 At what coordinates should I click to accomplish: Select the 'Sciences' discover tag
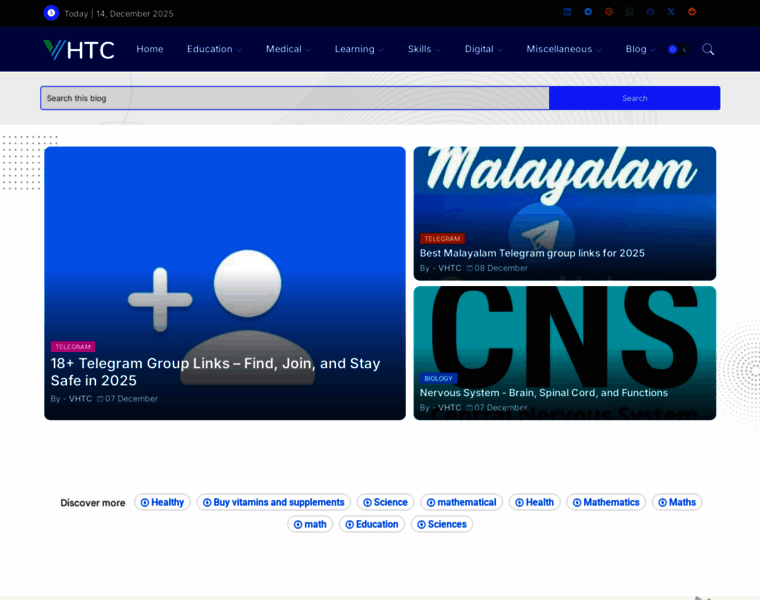tap(442, 524)
